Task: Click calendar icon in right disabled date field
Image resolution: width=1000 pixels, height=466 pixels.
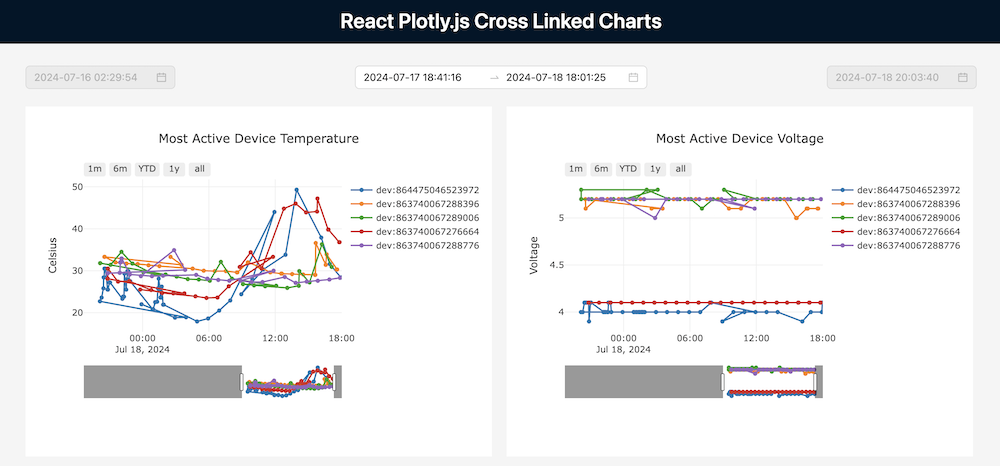Action: 963,77
